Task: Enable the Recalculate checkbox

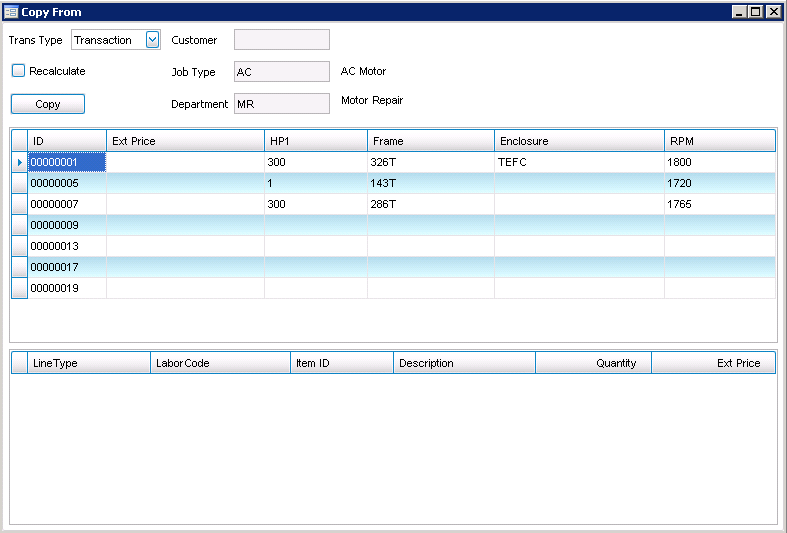Action: coord(18,71)
